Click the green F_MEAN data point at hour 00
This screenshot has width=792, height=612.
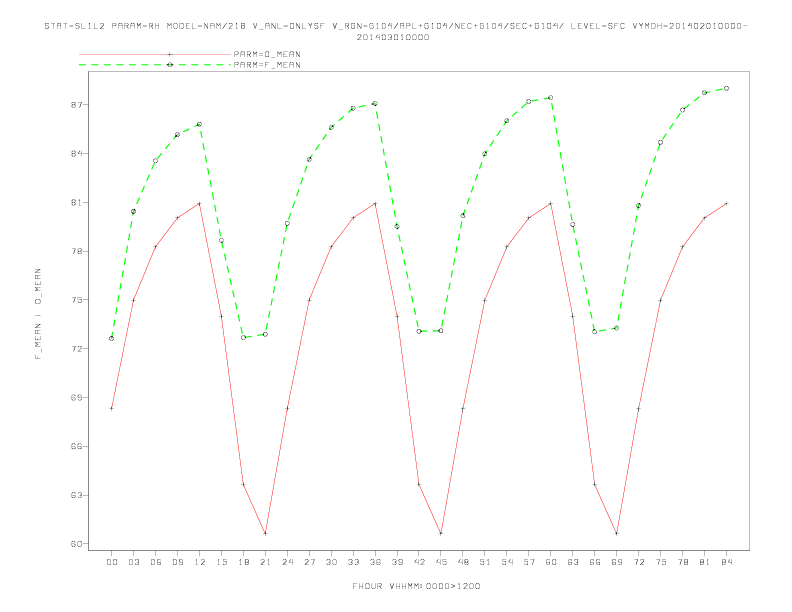[112, 338]
